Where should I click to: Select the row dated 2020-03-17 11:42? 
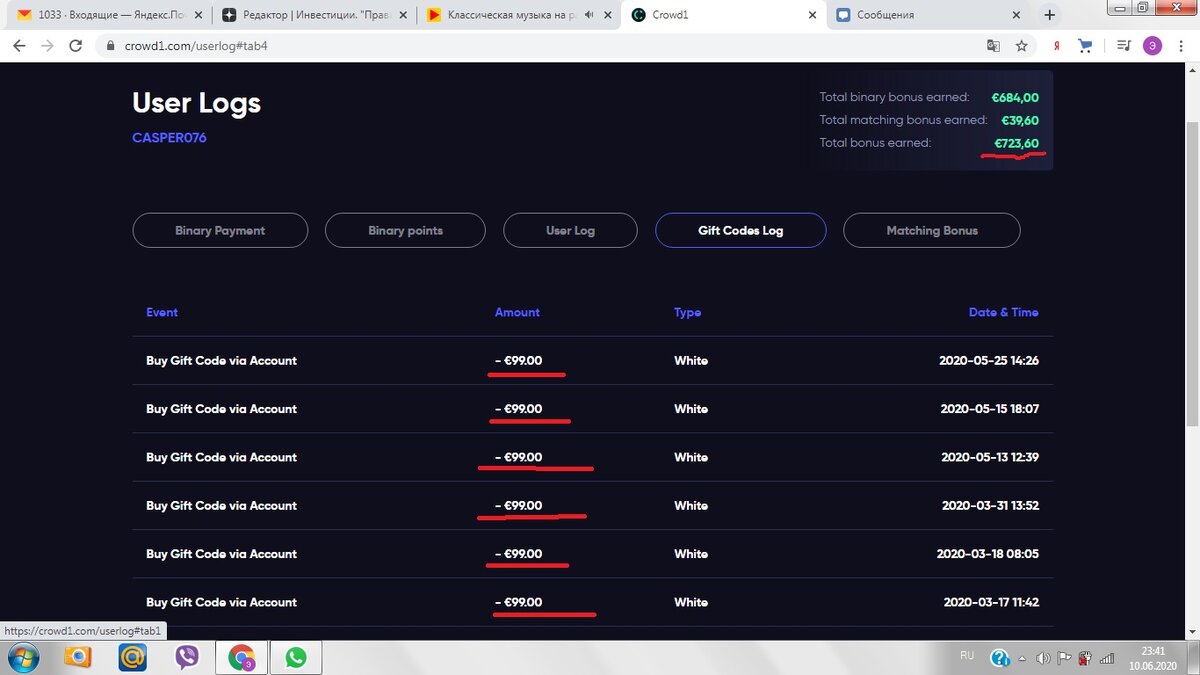[592, 602]
